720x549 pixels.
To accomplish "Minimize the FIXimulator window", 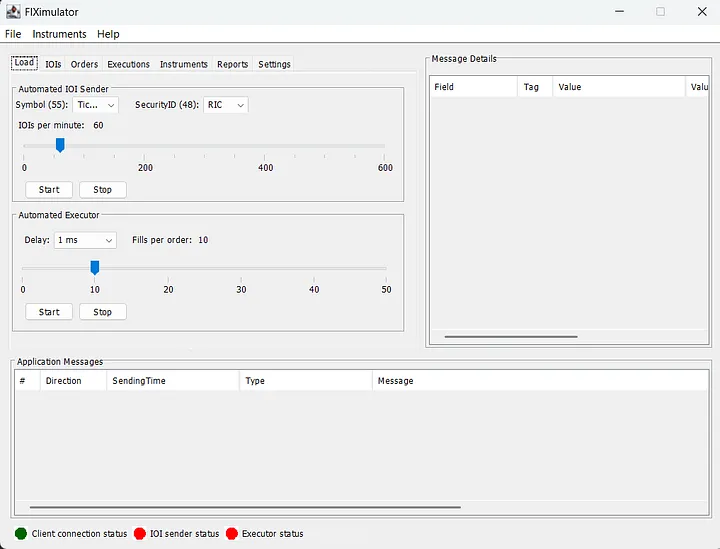I will [x=619, y=11].
